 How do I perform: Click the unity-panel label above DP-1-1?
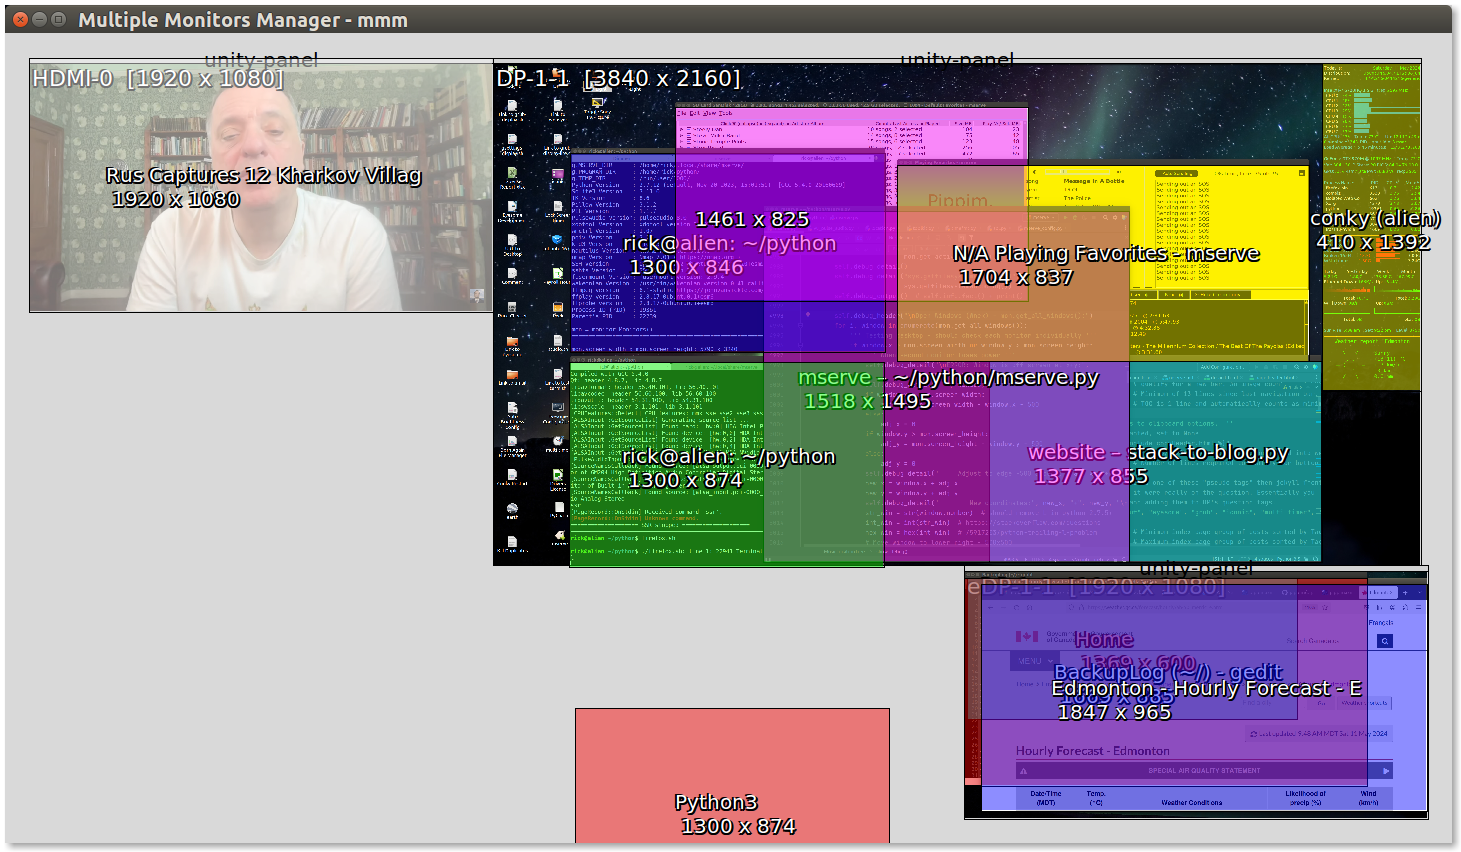click(957, 59)
